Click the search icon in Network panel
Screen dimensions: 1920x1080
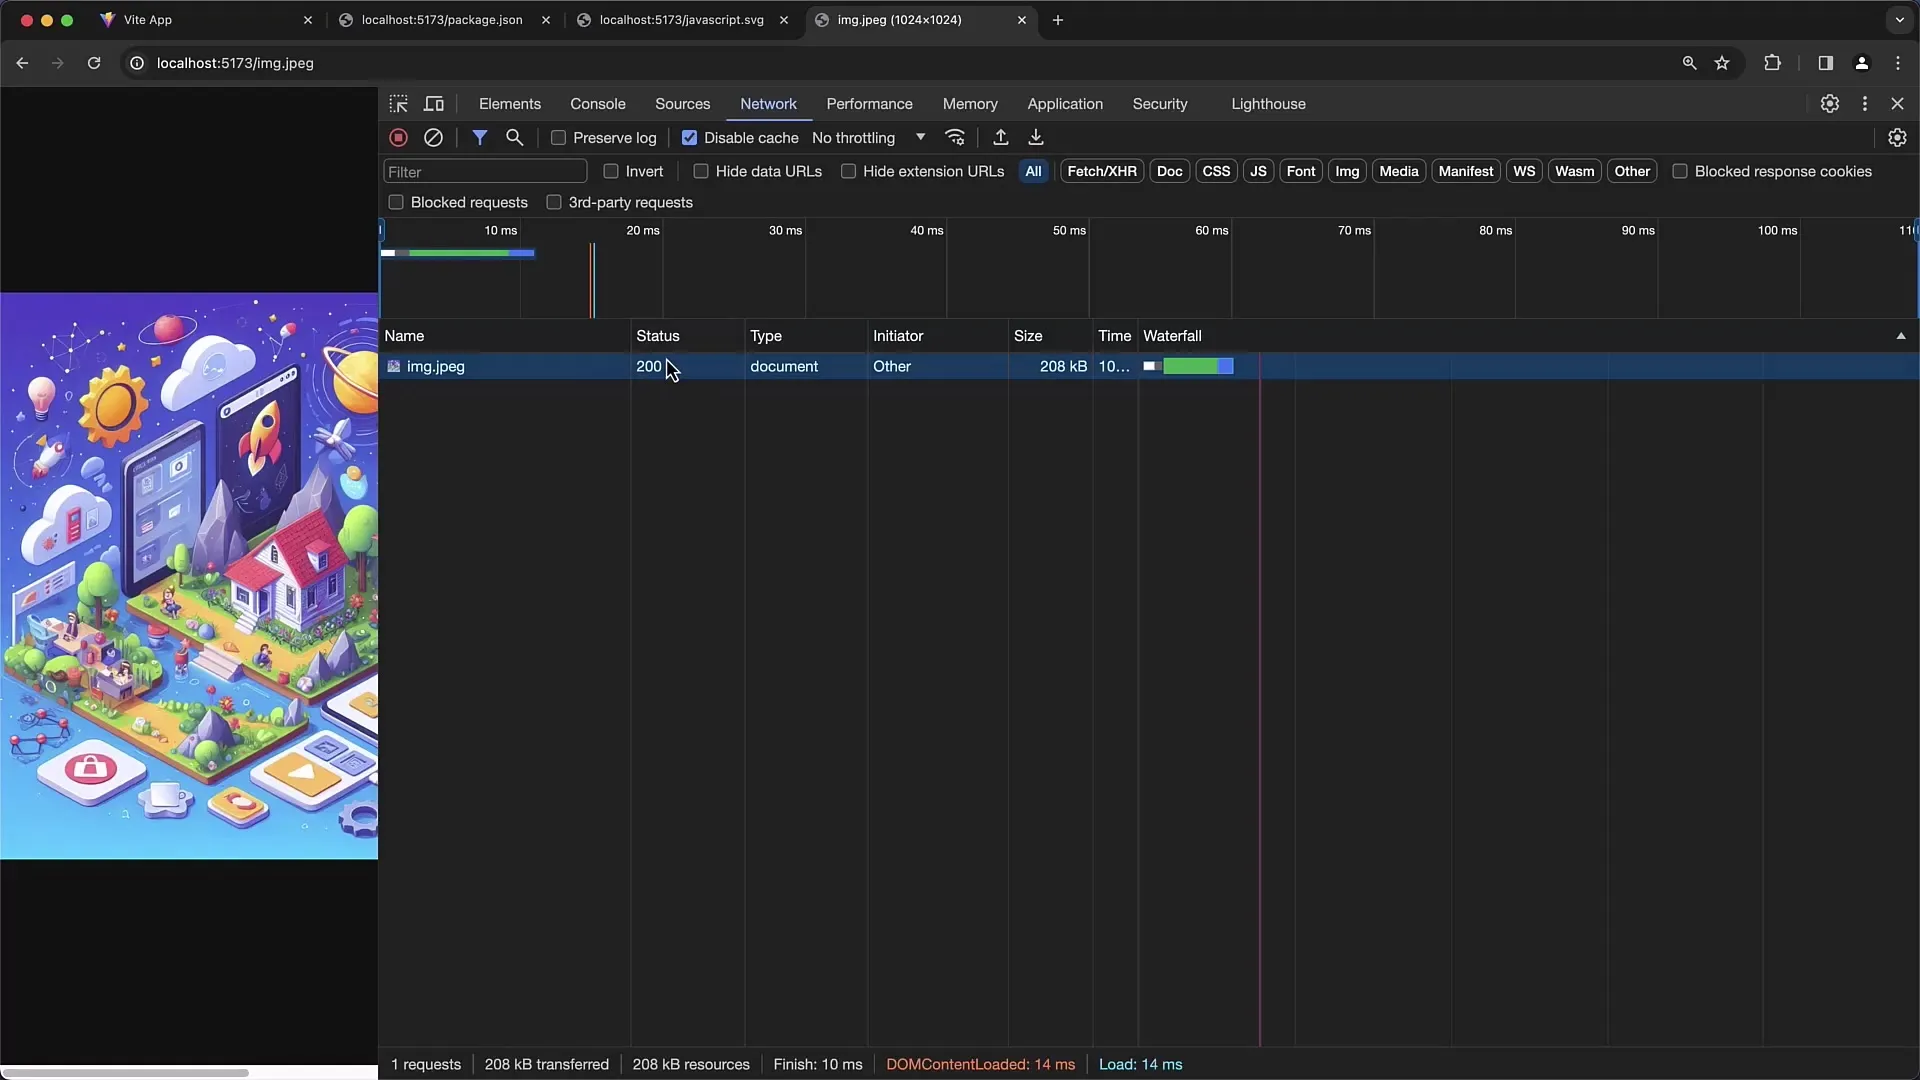point(514,137)
